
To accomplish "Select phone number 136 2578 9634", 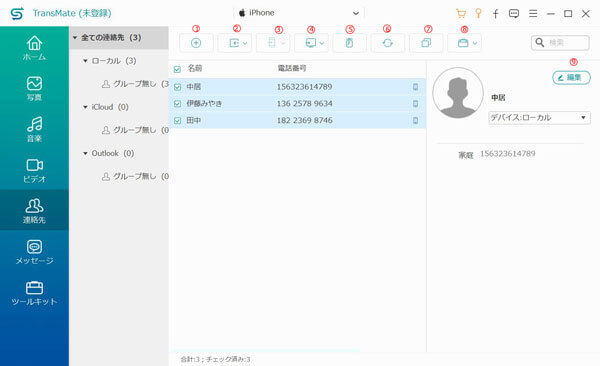I will pyautogui.click(x=305, y=104).
